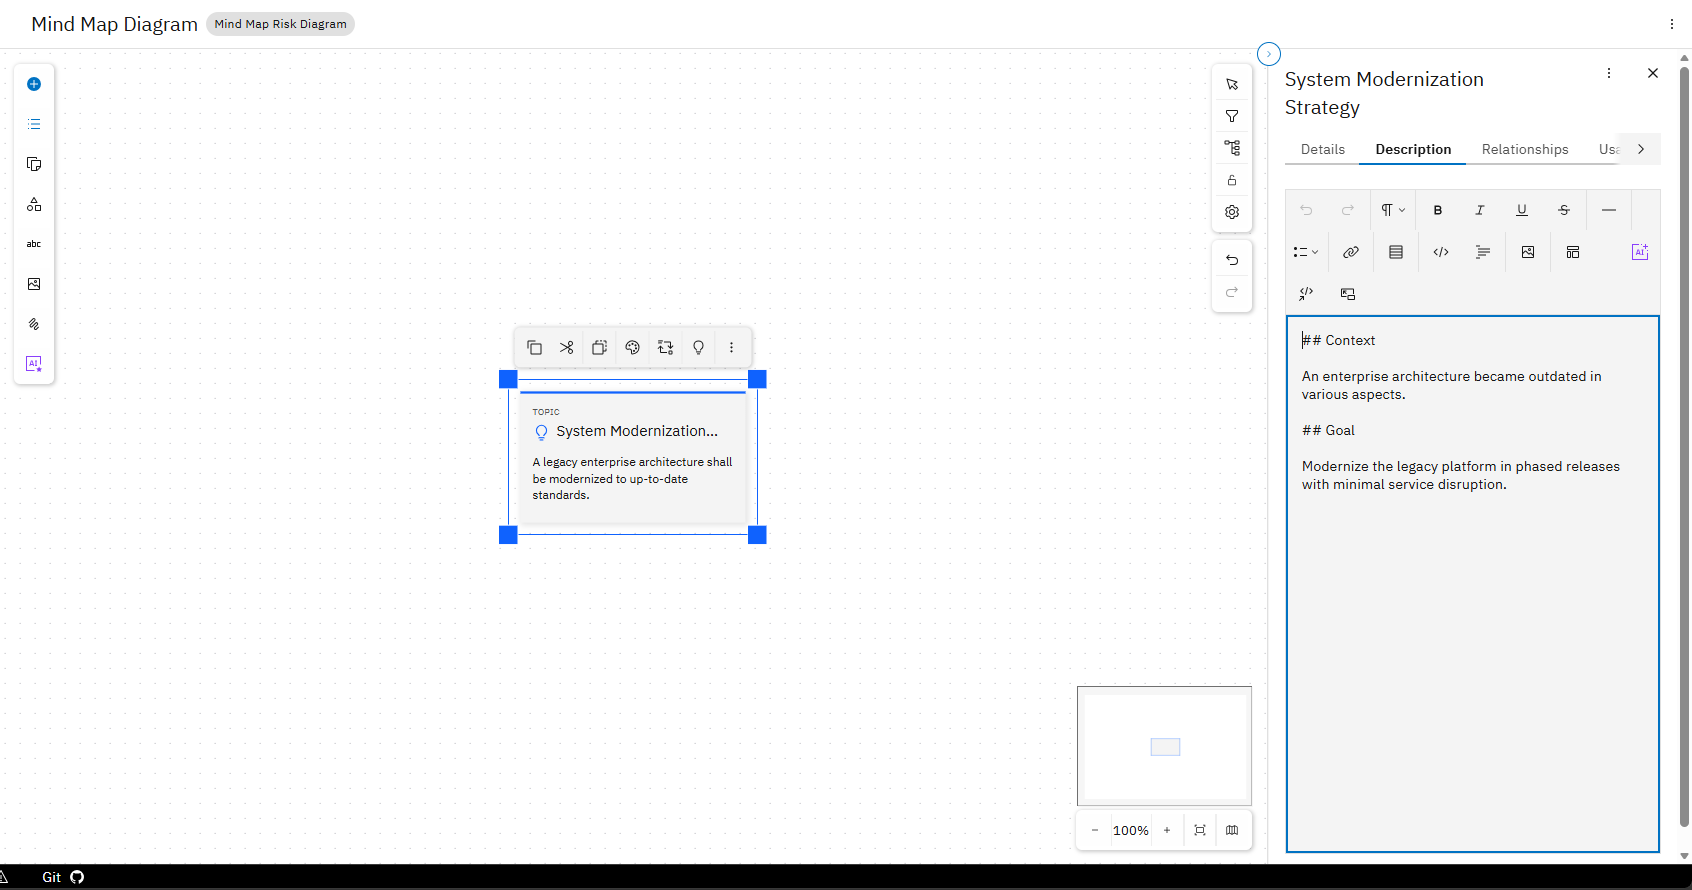The width and height of the screenshot is (1692, 890).
Task: Toggle bold formatting in editor
Action: pos(1438,210)
